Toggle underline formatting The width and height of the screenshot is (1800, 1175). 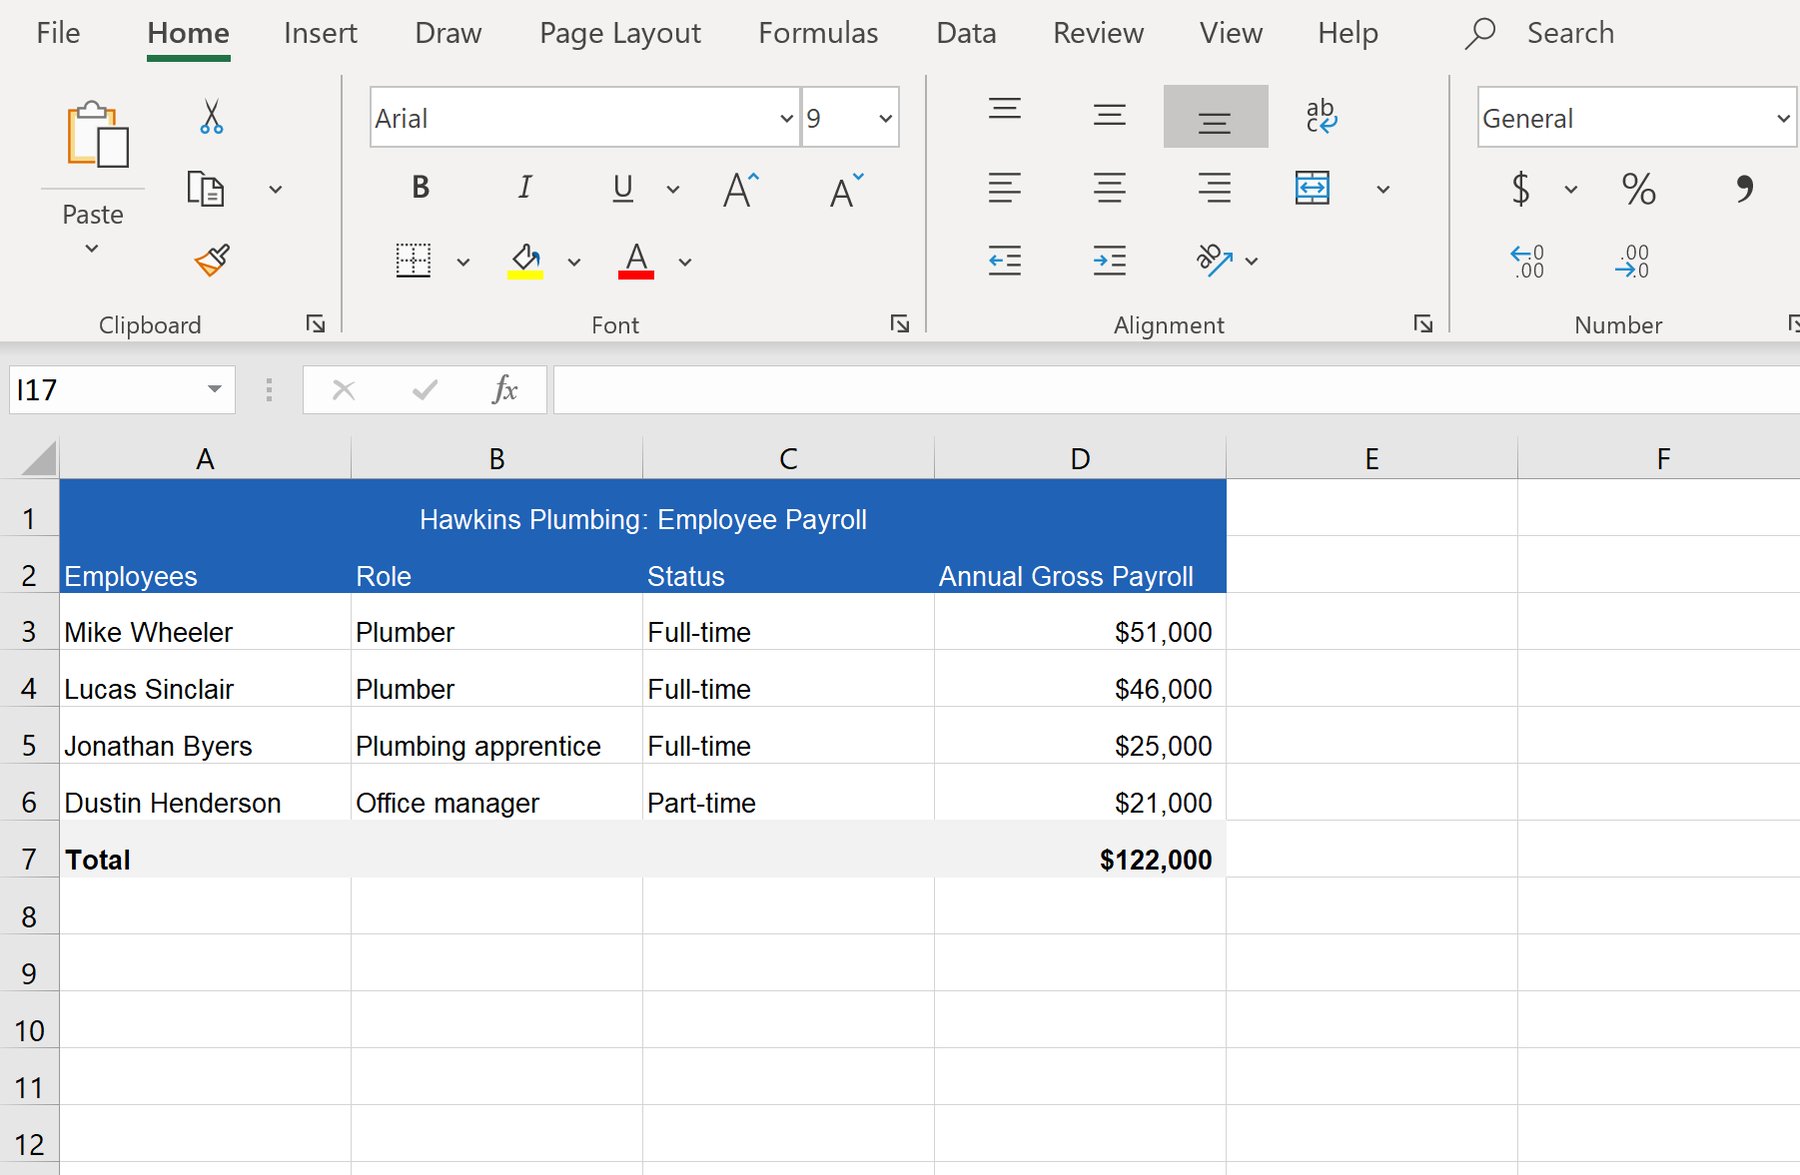[622, 189]
